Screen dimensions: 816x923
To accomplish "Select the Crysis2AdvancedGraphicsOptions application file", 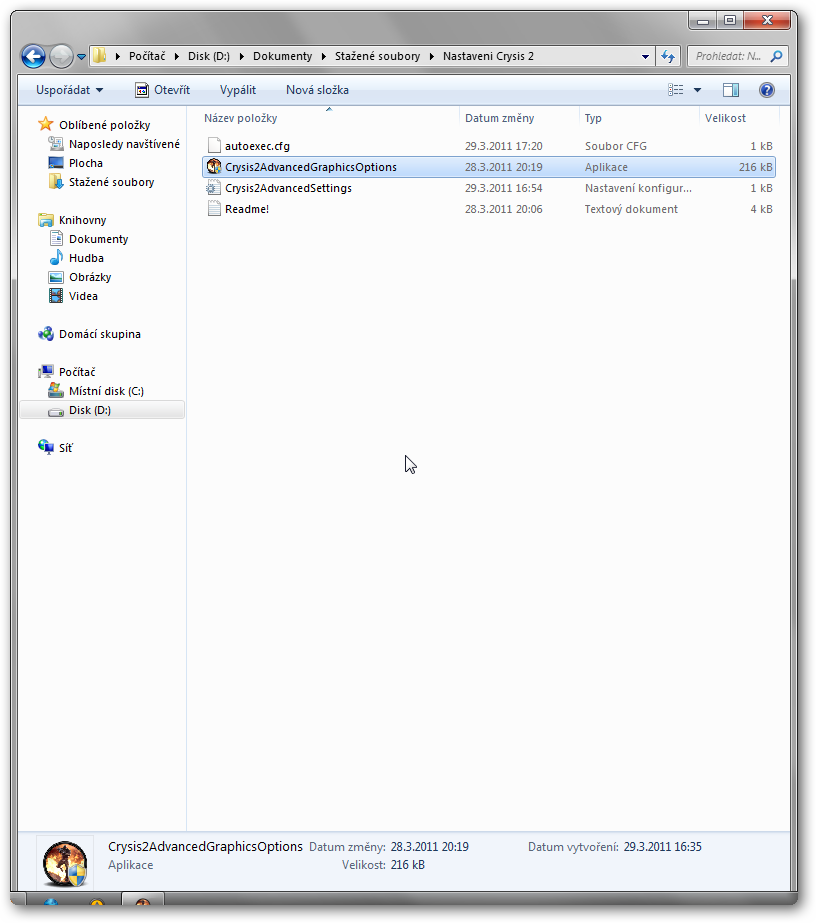I will pos(310,167).
